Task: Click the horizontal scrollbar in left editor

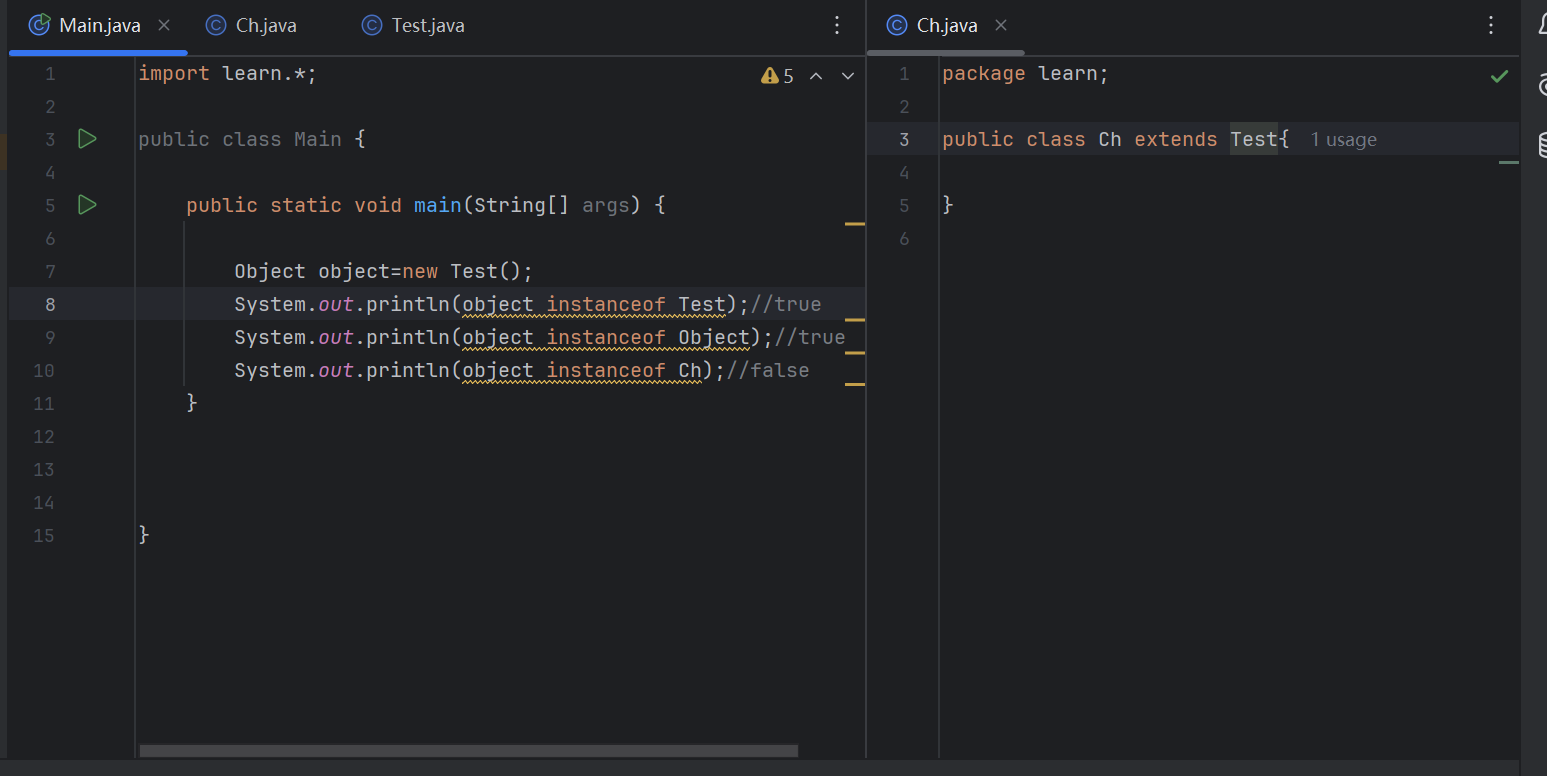Action: [x=468, y=750]
